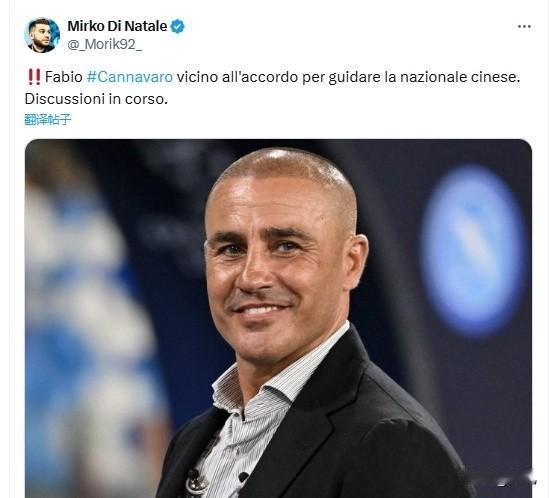
Task: Click the Mirko Di Natale display name
Action: click(x=117, y=26)
